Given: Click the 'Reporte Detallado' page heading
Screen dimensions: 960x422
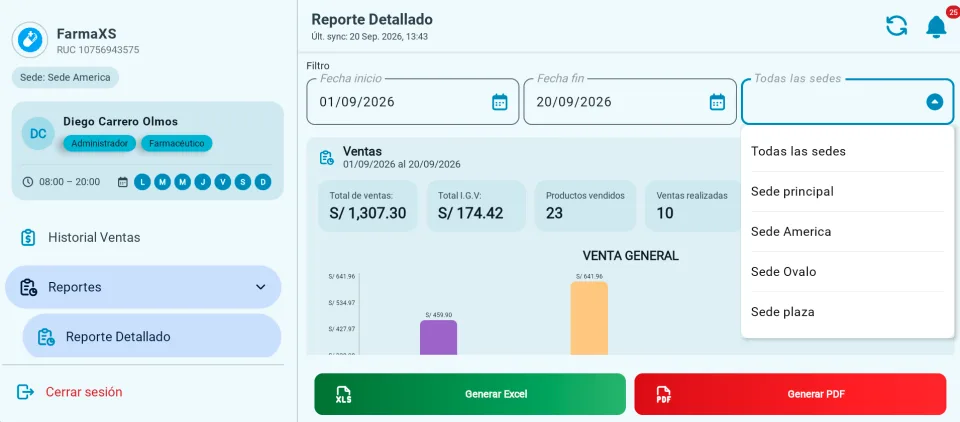Looking at the screenshot, I should click(372, 20).
